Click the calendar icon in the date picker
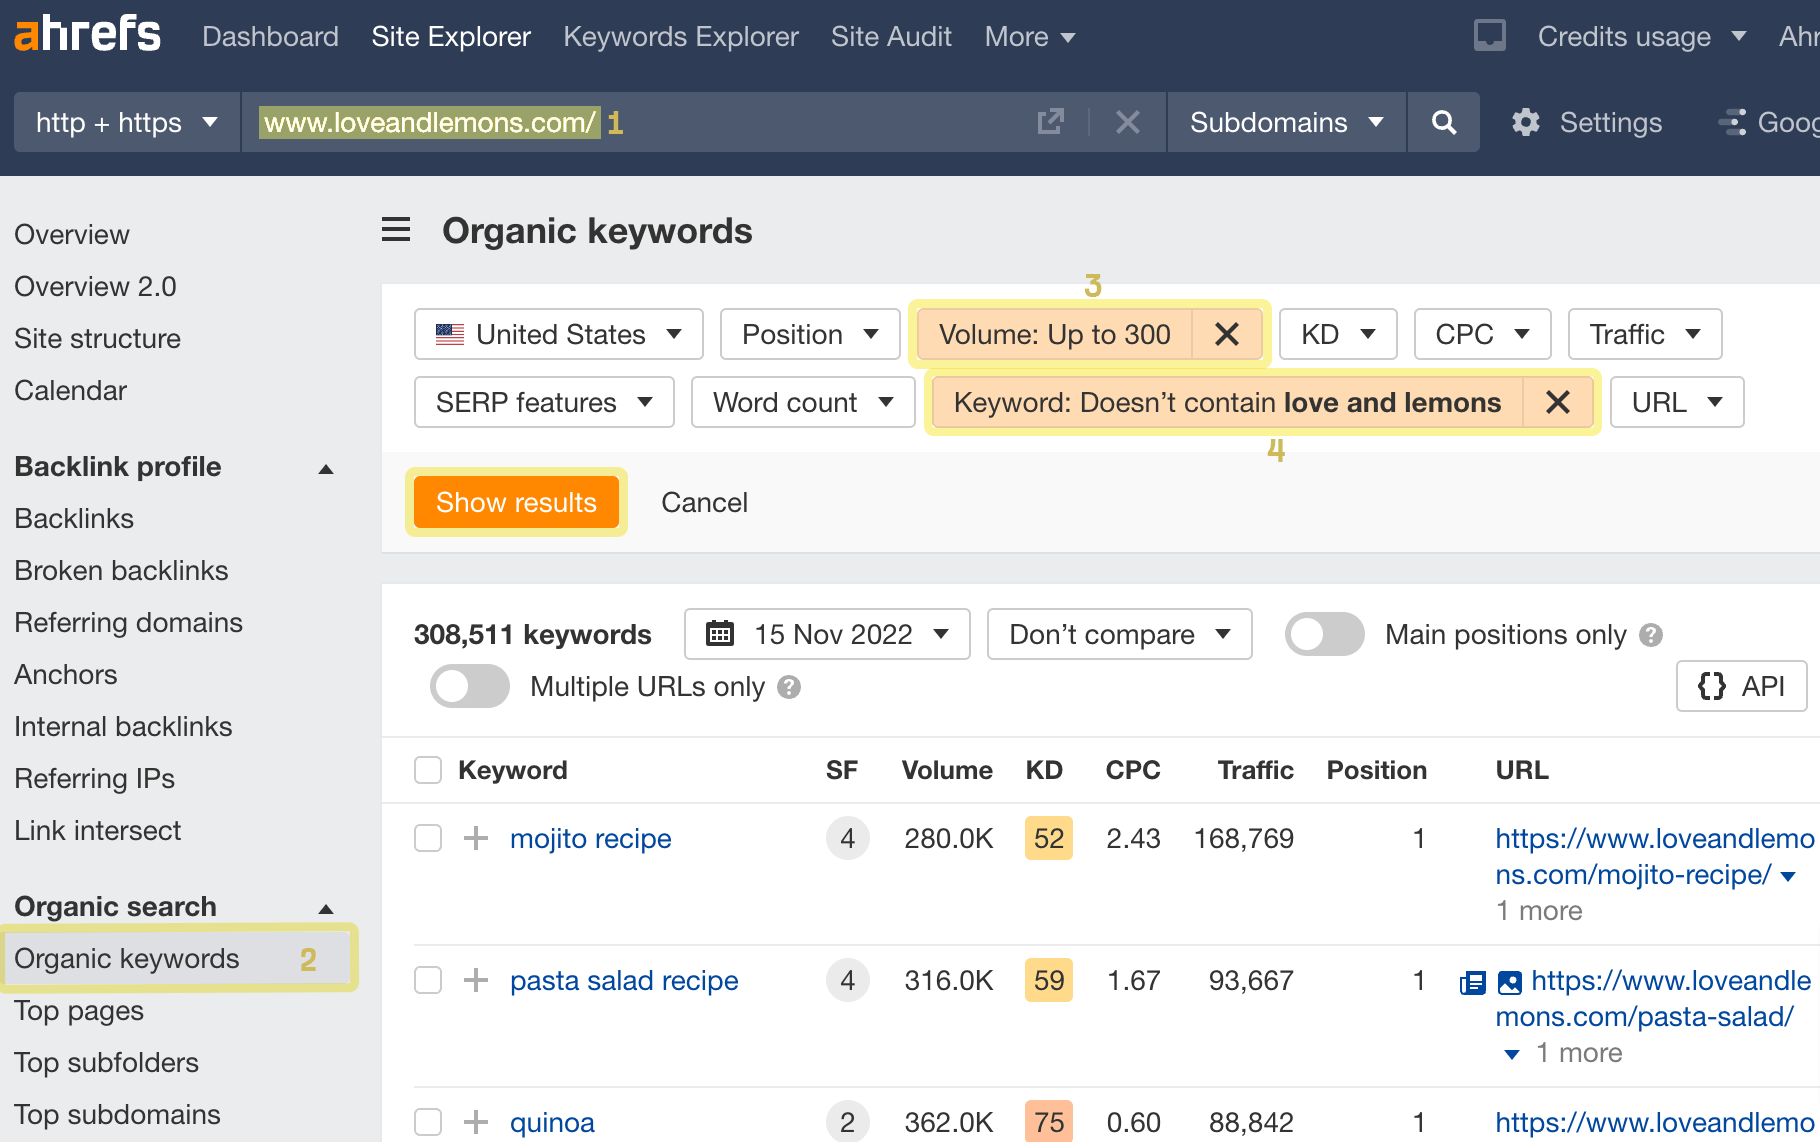Viewport: 1820px width, 1142px height. [x=718, y=634]
